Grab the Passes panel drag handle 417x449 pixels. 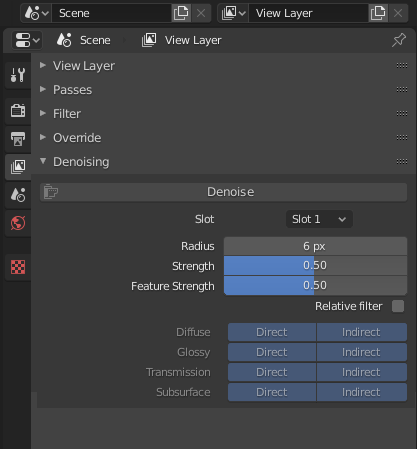[402, 90]
